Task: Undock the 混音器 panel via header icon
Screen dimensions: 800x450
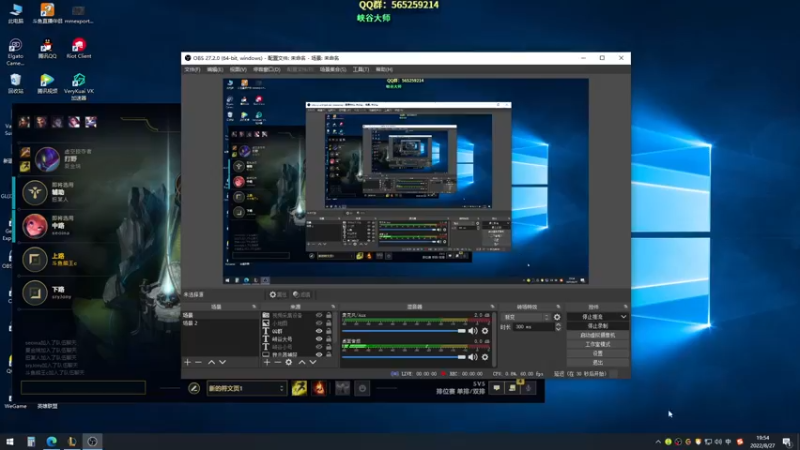Action: (492, 307)
